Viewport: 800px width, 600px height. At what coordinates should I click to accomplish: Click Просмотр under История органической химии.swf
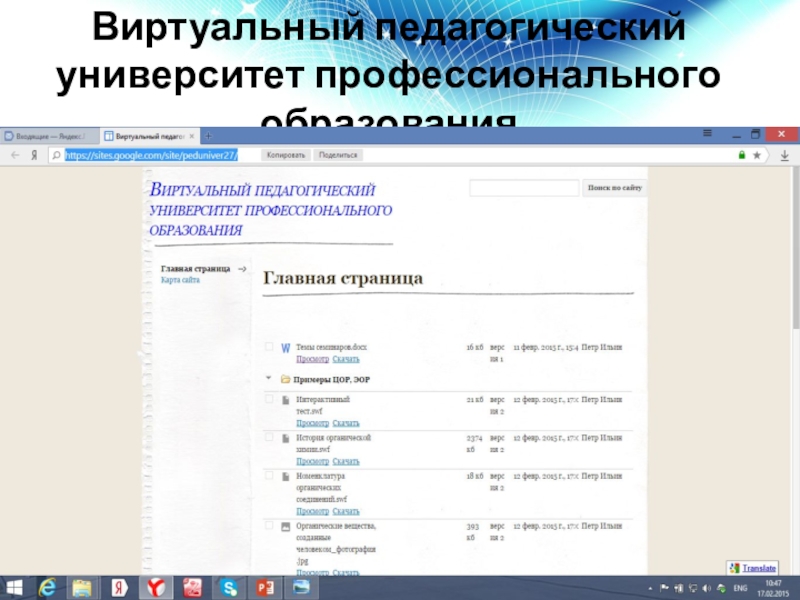[x=312, y=461]
